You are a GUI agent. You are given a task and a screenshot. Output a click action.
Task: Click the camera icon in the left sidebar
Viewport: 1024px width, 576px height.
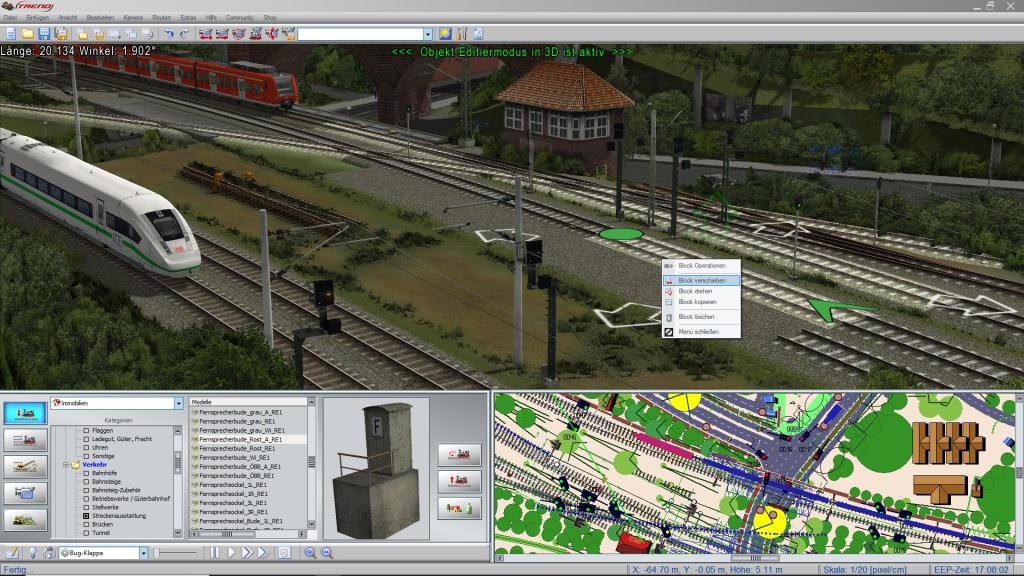click(x=27, y=493)
